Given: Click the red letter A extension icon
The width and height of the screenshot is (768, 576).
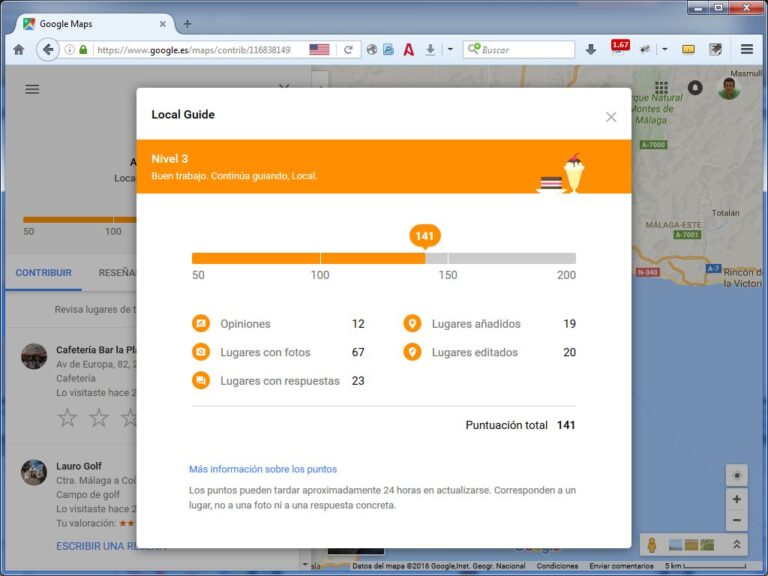Looking at the screenshot, I should click(x=408, y=49).
